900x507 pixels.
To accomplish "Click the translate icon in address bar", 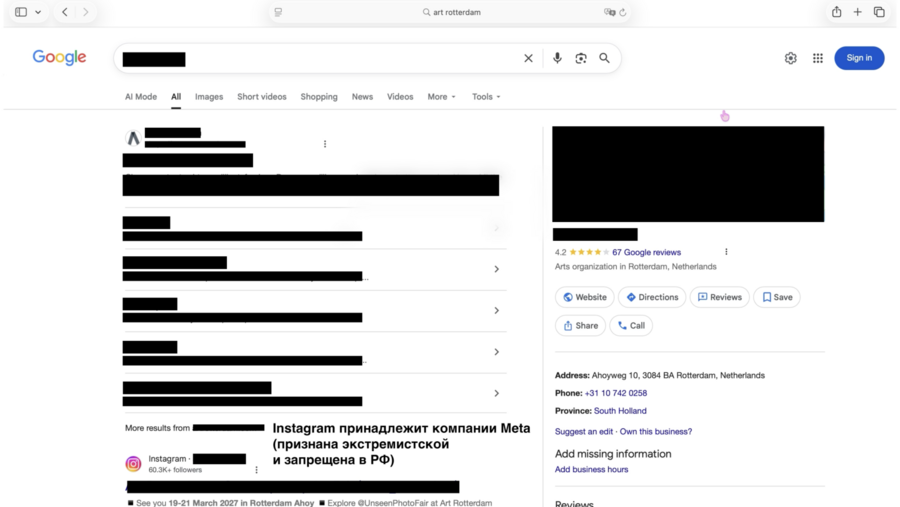I will pyautogui.click(x=609, y=12).
